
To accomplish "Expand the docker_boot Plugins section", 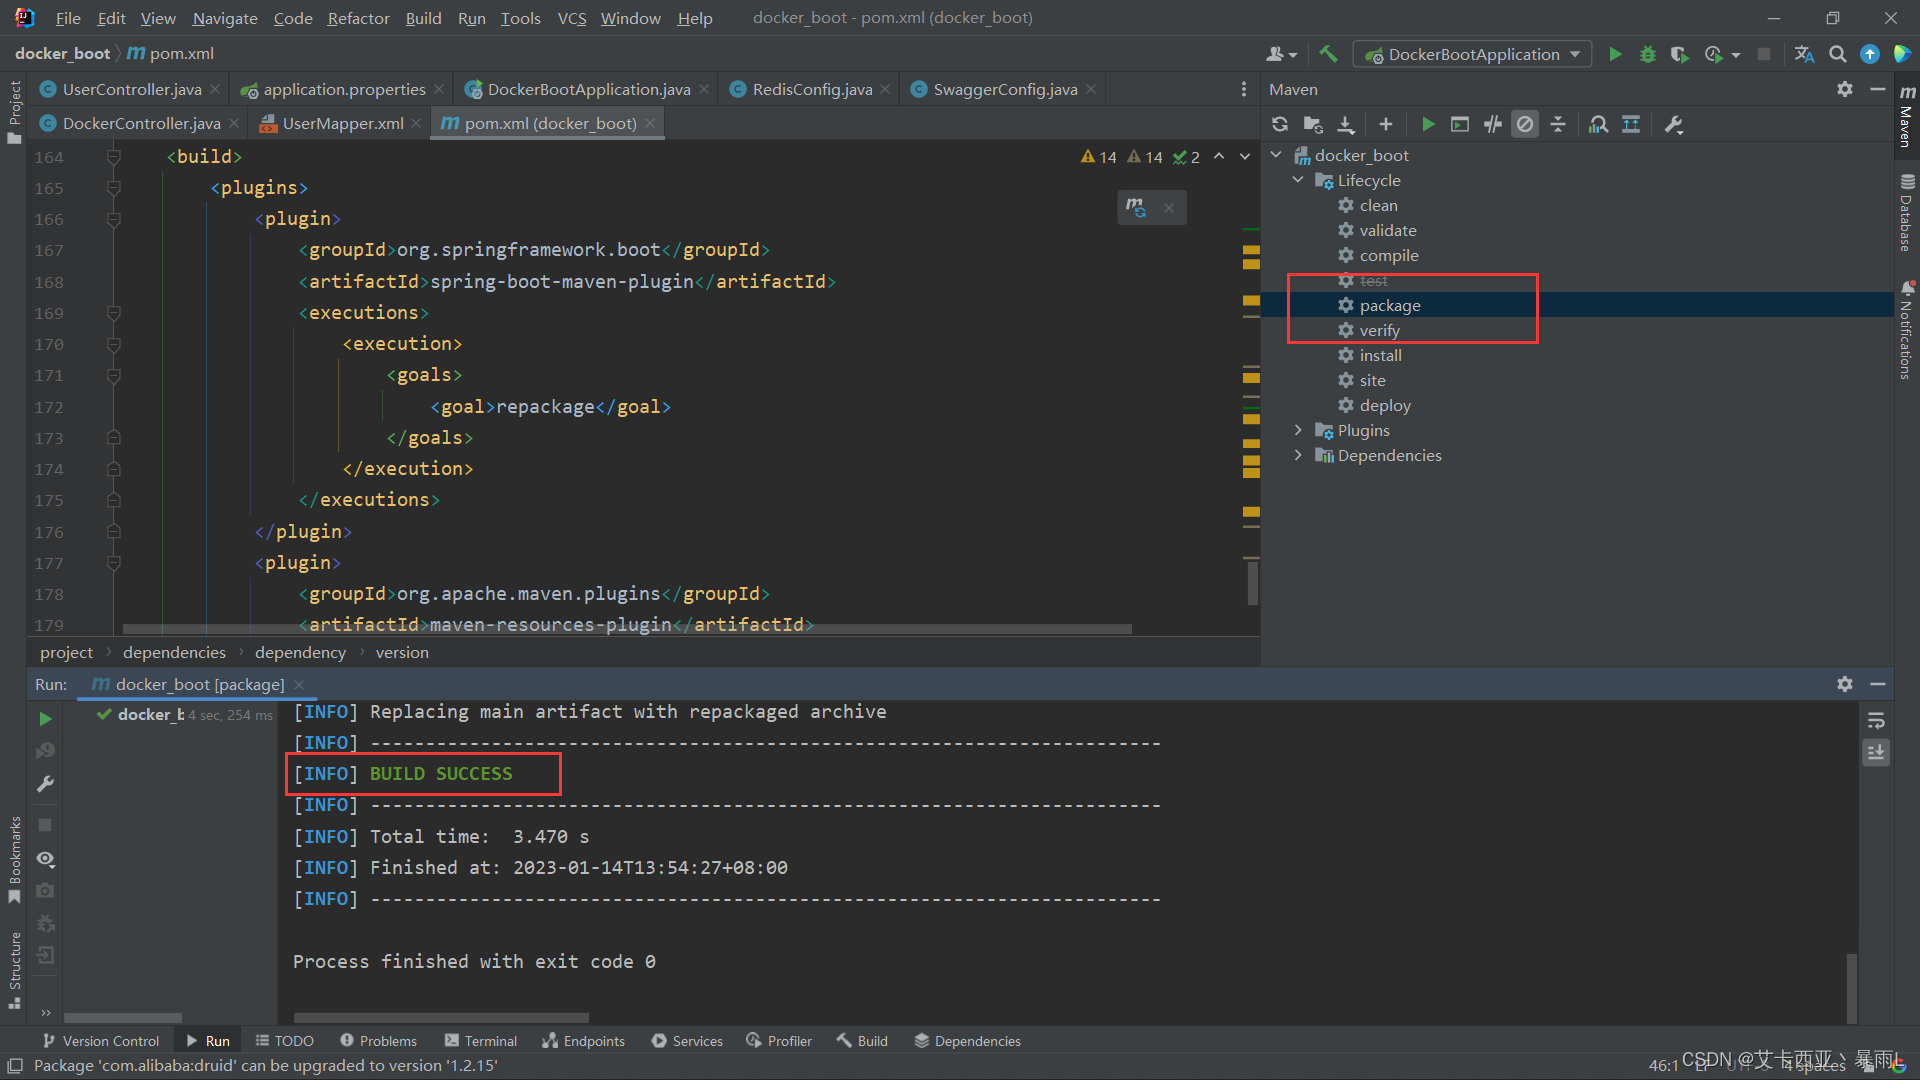I will [x=1298, y=430].
